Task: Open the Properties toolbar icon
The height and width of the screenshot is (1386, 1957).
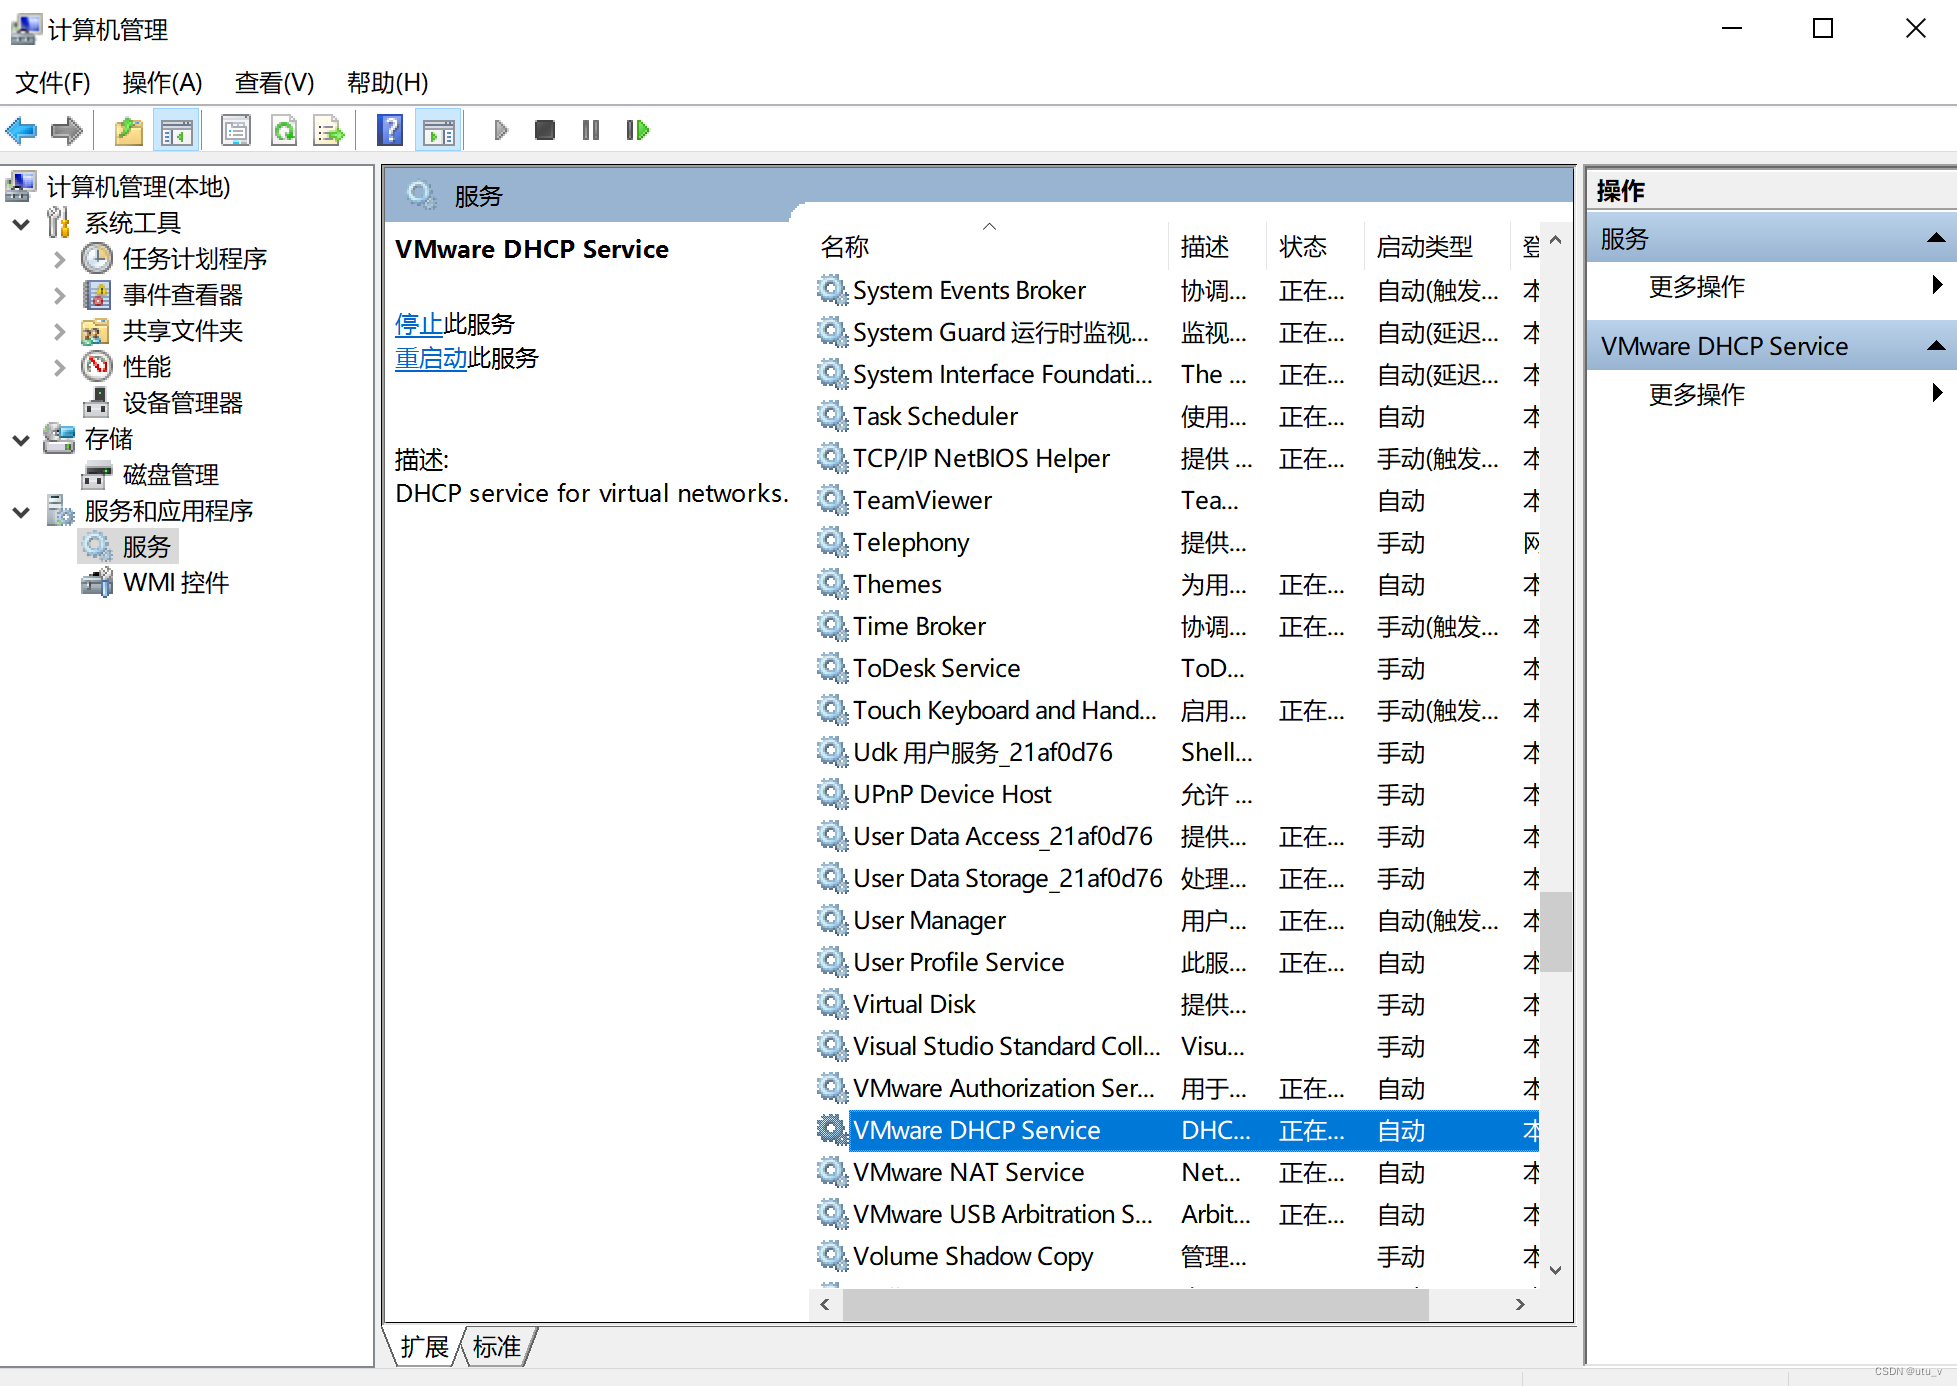Action: click(236, 130)
